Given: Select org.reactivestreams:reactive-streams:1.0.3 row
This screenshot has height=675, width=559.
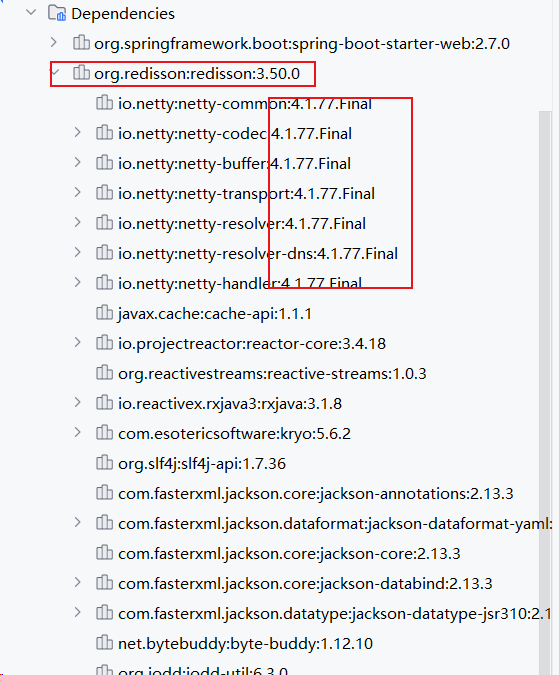Looking at the screenshot, I should (272, 374).
